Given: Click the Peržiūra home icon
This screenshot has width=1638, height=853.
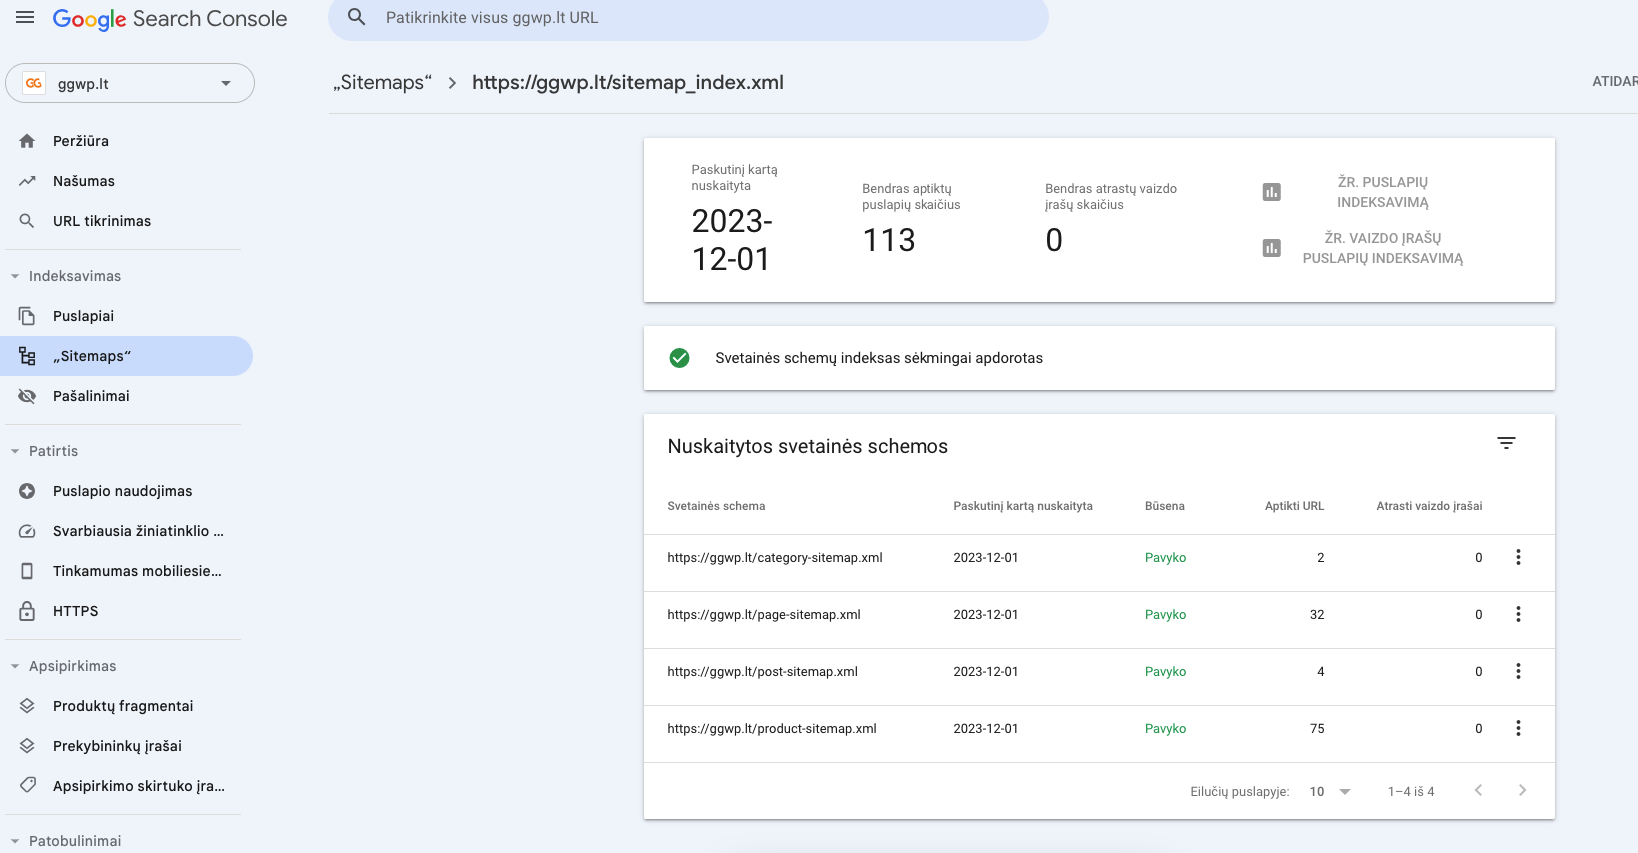Looking at the screenshot, I should pyautogui.click(x=27, y=141).
